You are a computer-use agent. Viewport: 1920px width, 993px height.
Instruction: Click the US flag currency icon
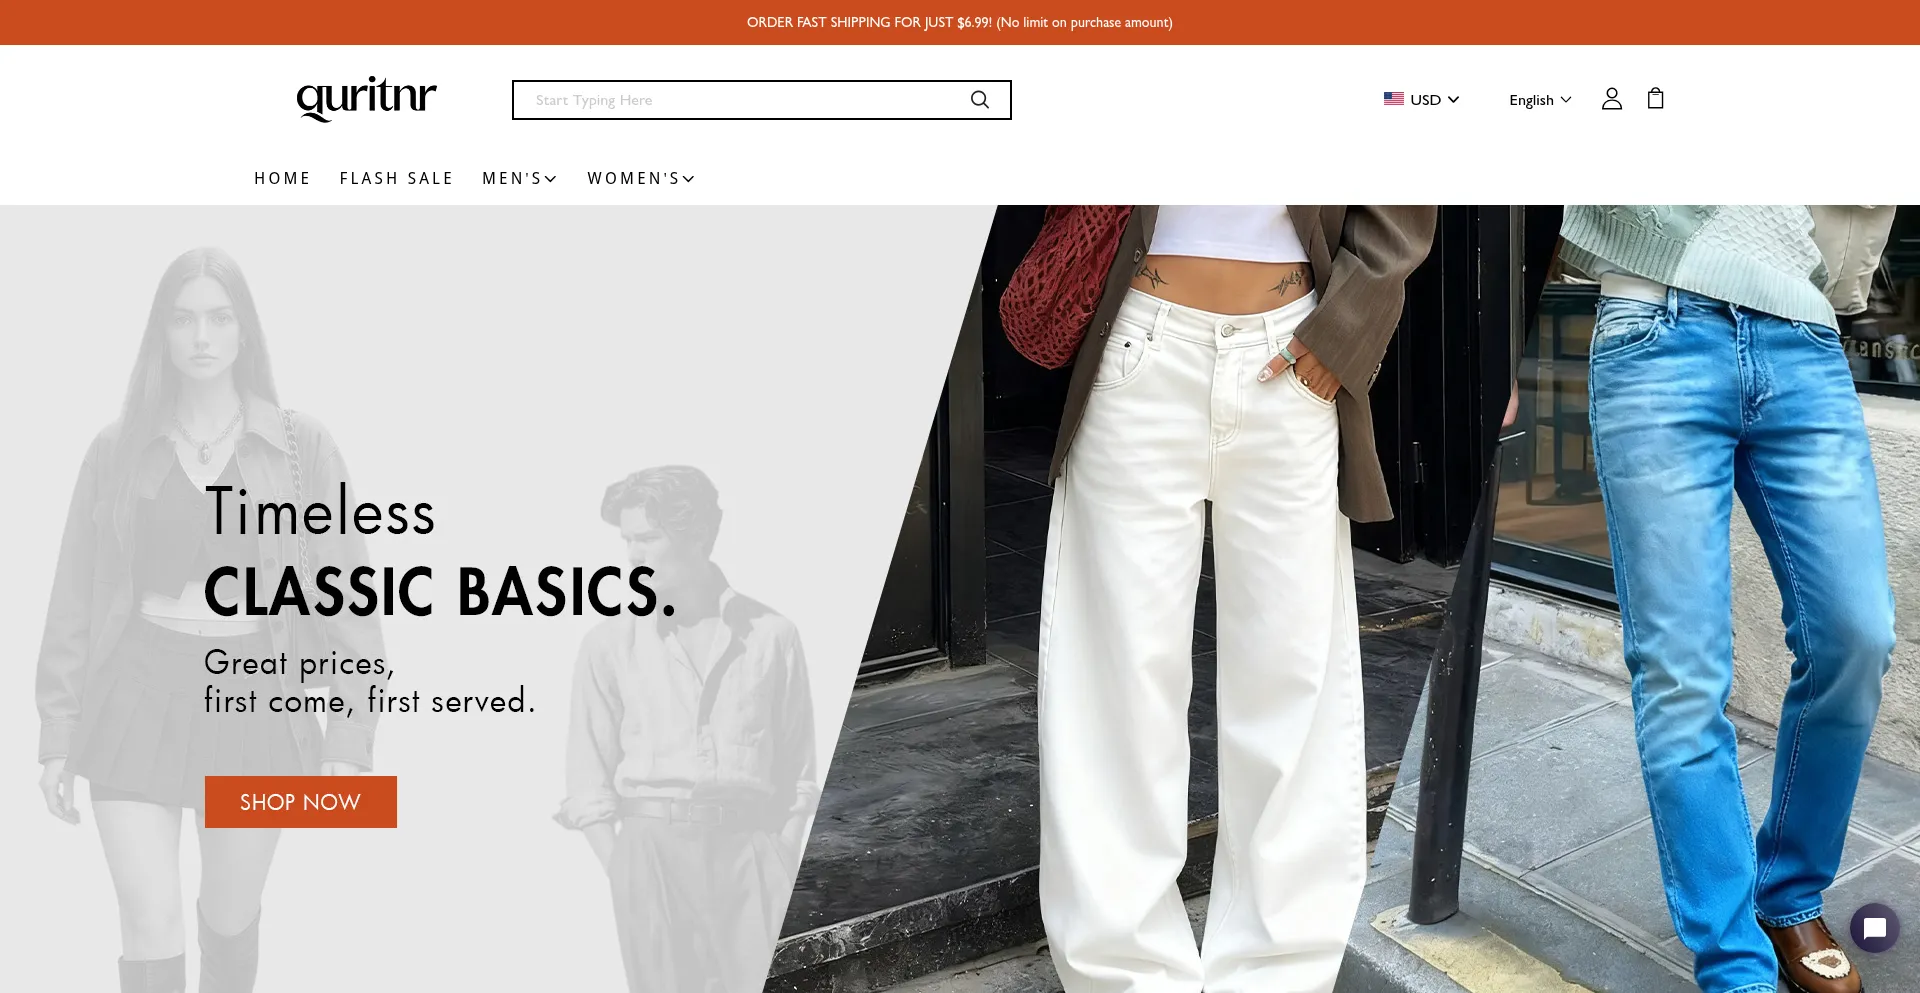tap(1393, 99)
